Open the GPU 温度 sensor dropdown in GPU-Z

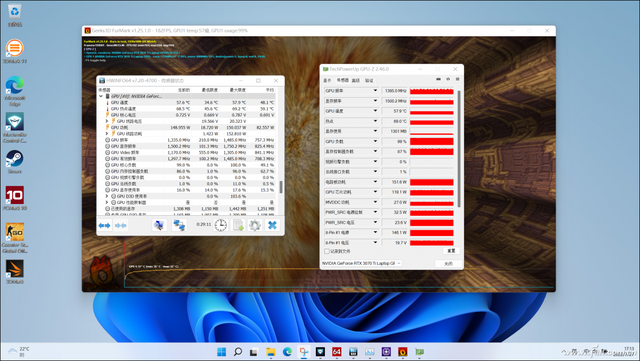pos(375,111)
